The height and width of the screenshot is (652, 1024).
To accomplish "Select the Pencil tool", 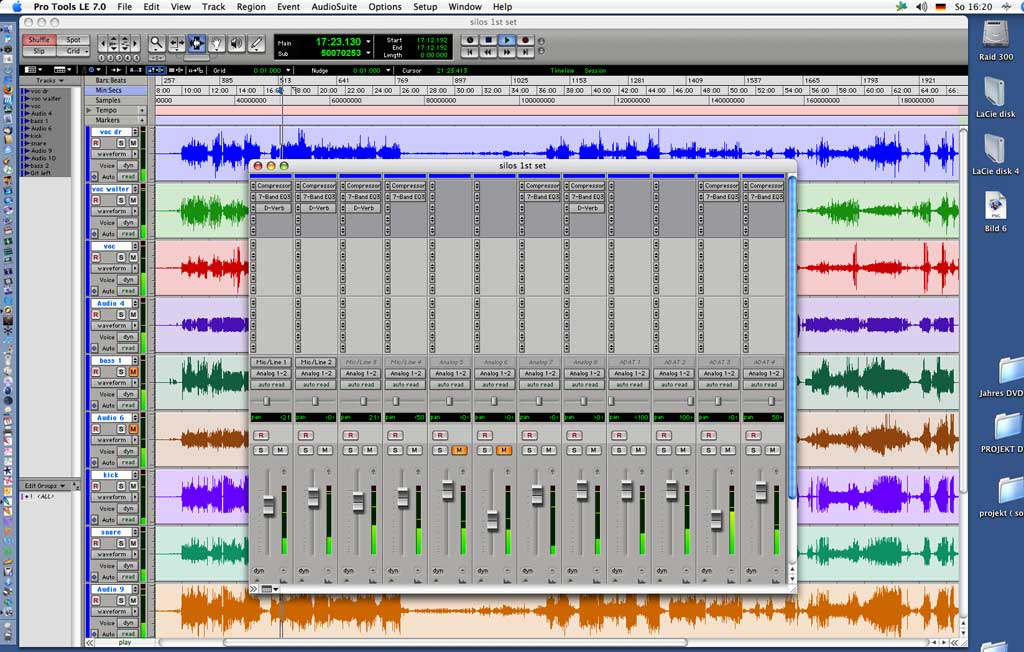I will (x=257, y=44).
